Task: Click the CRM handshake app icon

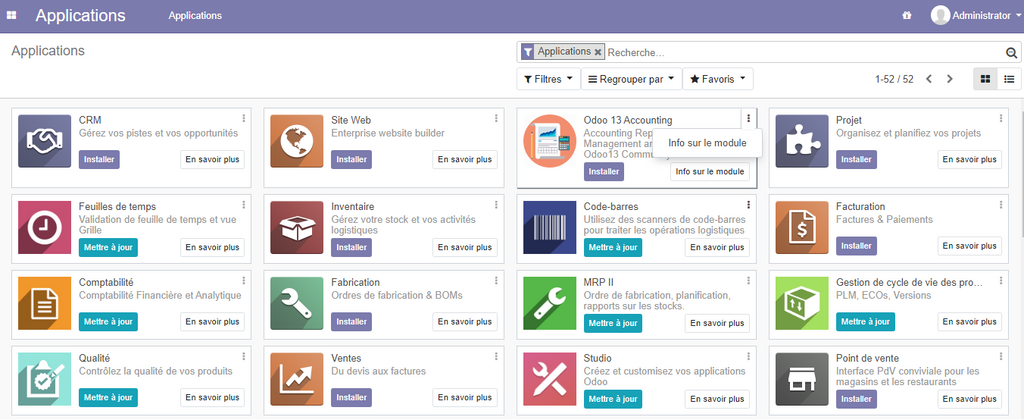Action: click(x=44, y=142)
